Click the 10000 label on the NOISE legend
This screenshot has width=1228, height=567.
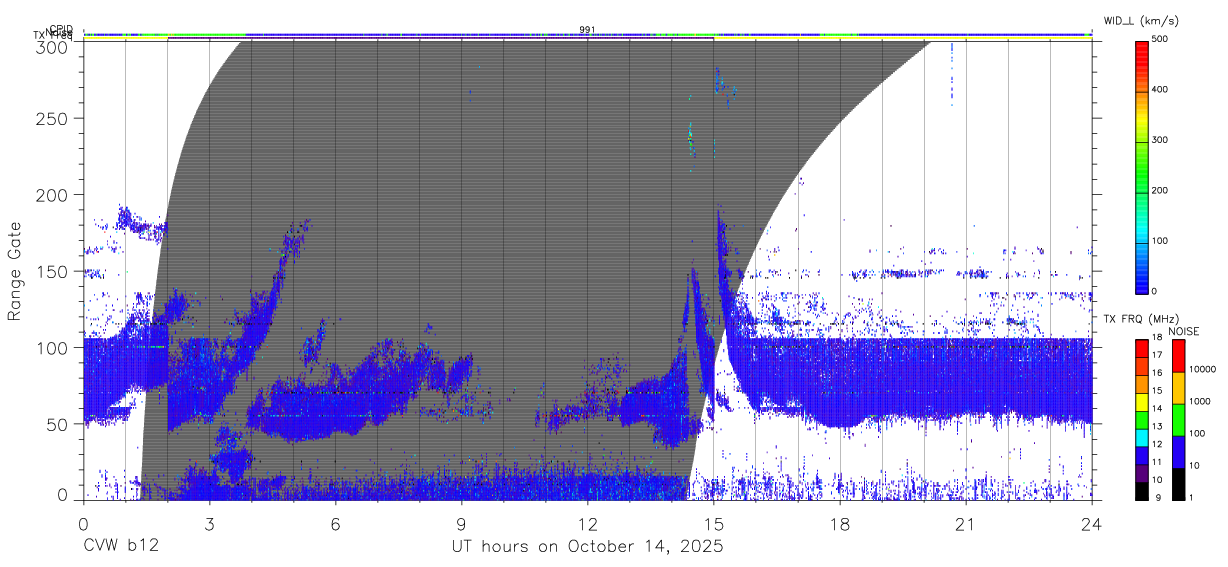coord(1203,370)
